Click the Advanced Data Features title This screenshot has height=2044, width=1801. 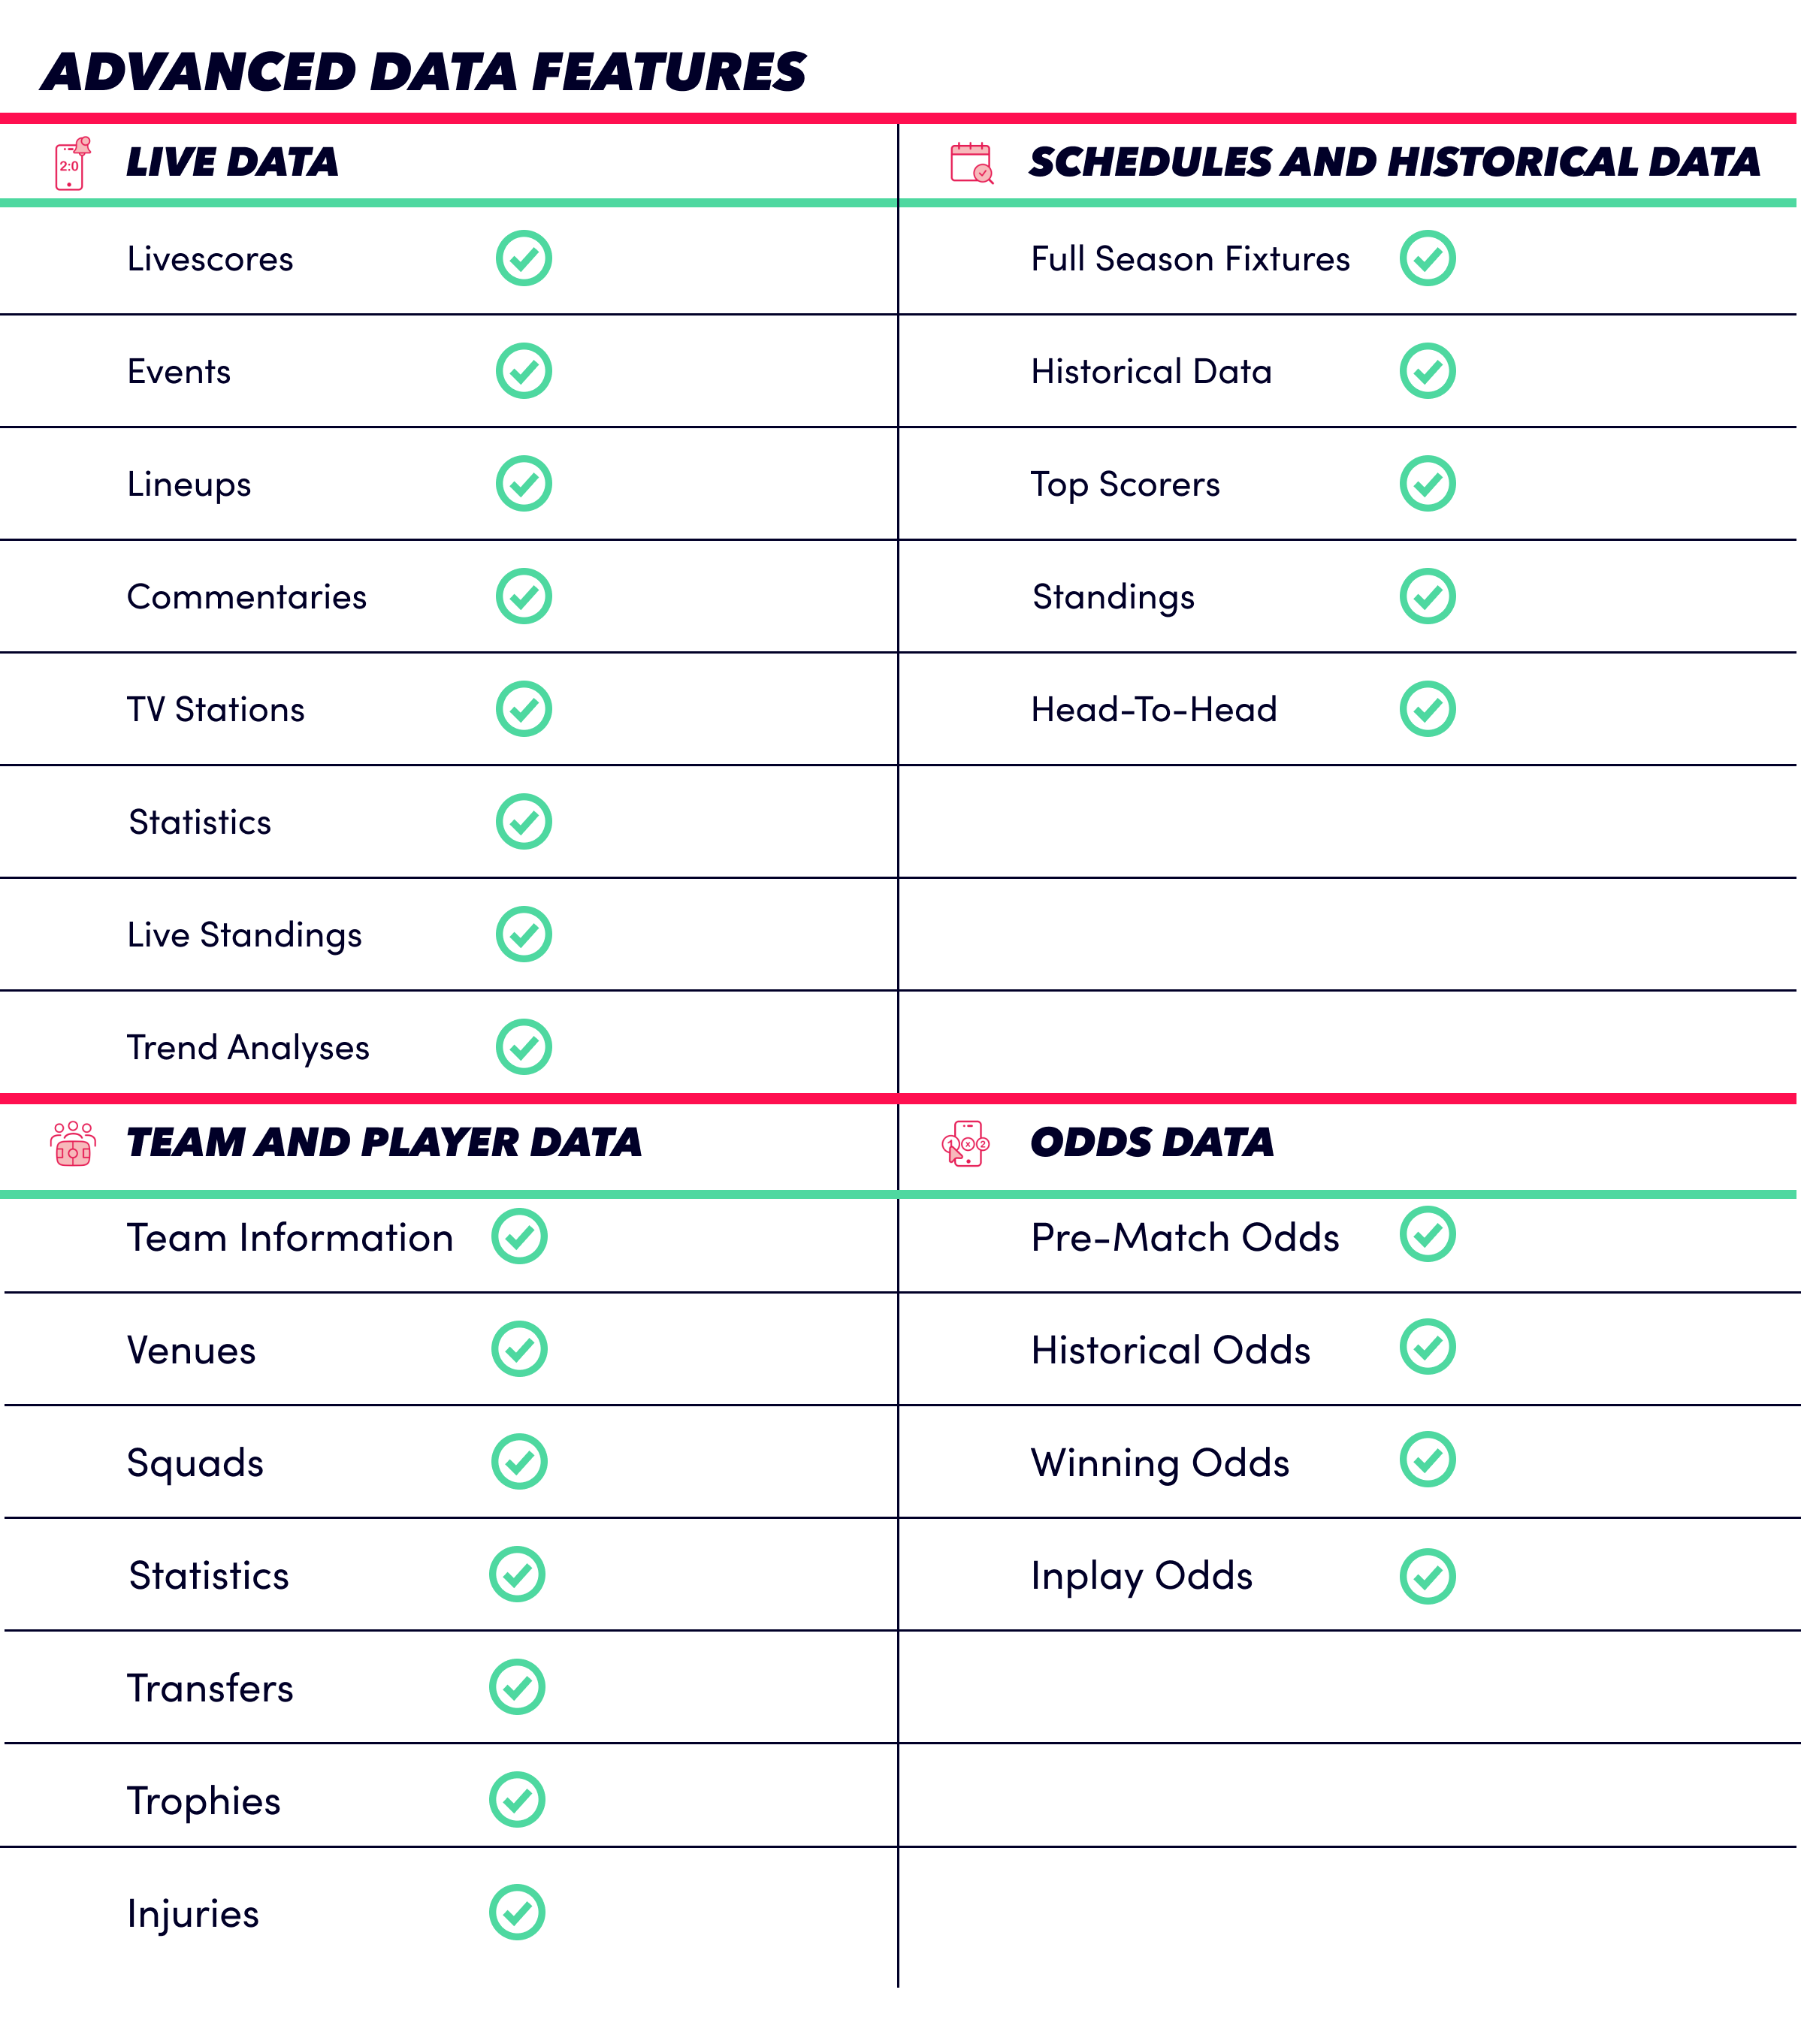click(x=424, y=72)
